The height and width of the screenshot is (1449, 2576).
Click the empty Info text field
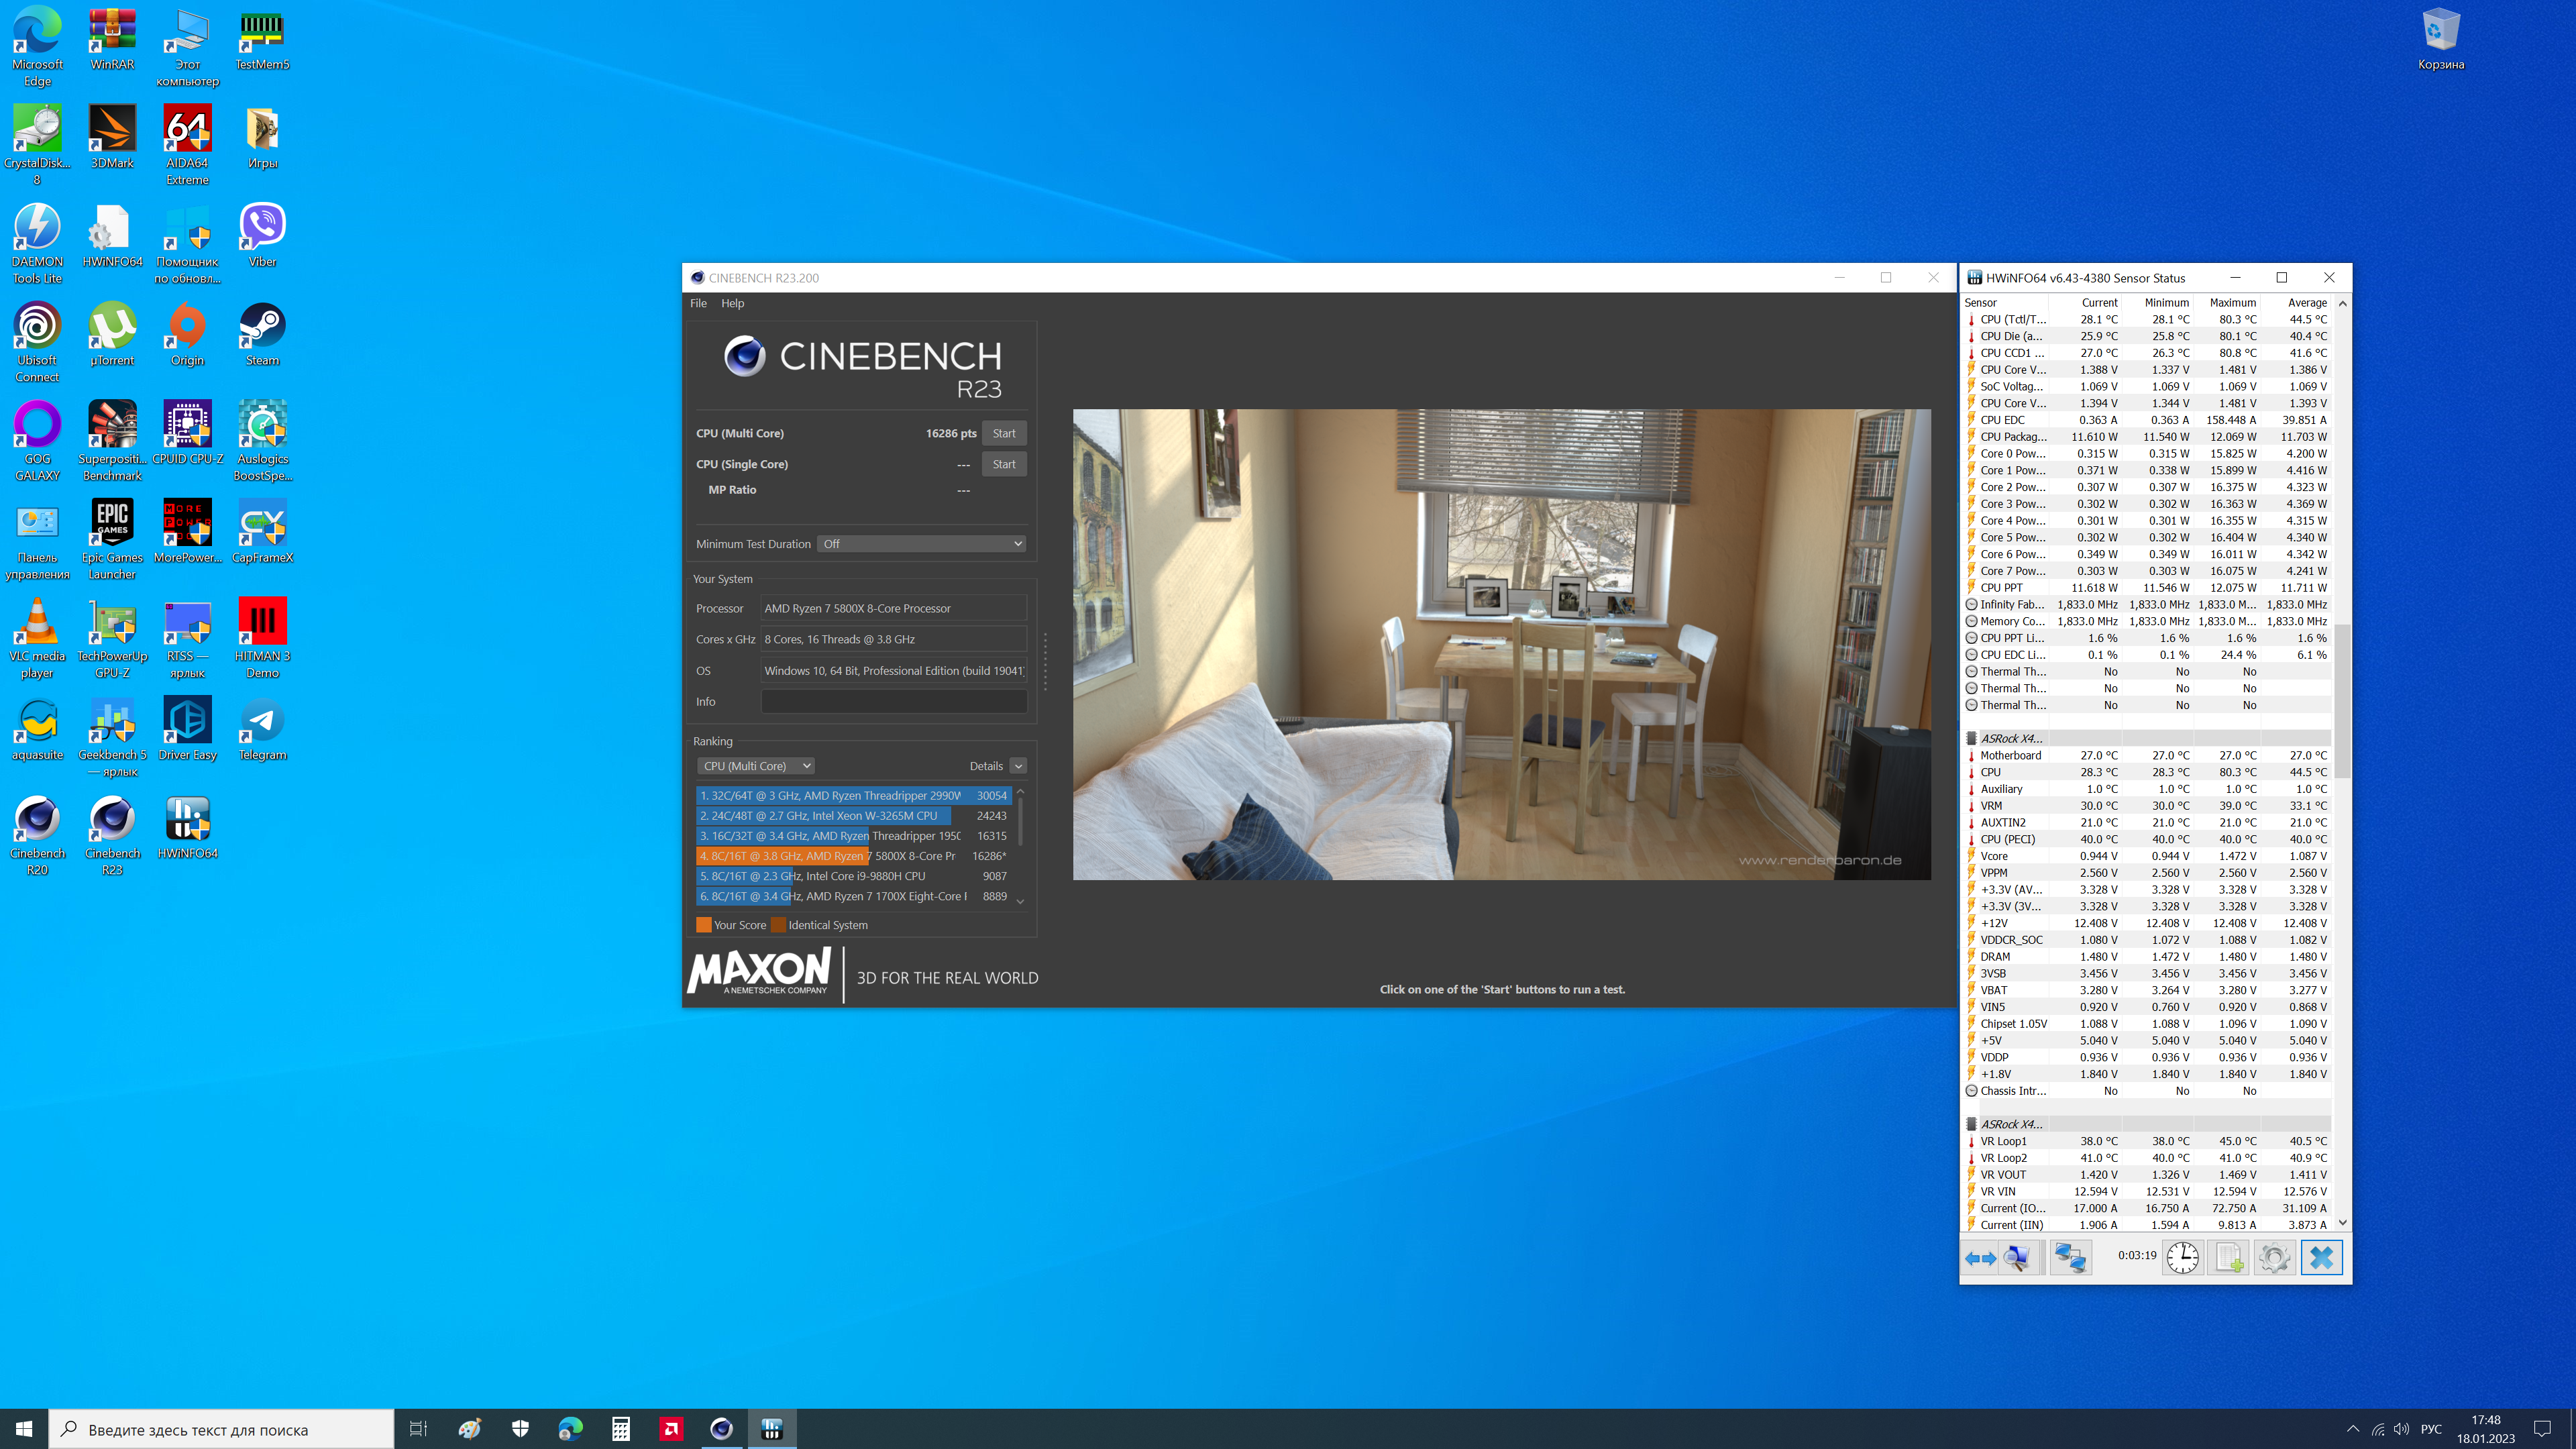893,702
